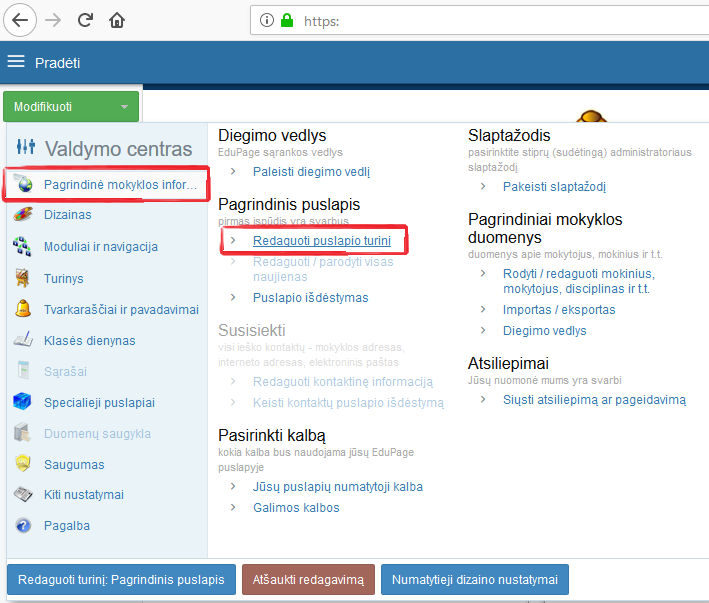Select Moduliai ir navigacija in sidebar

[101, 246]
